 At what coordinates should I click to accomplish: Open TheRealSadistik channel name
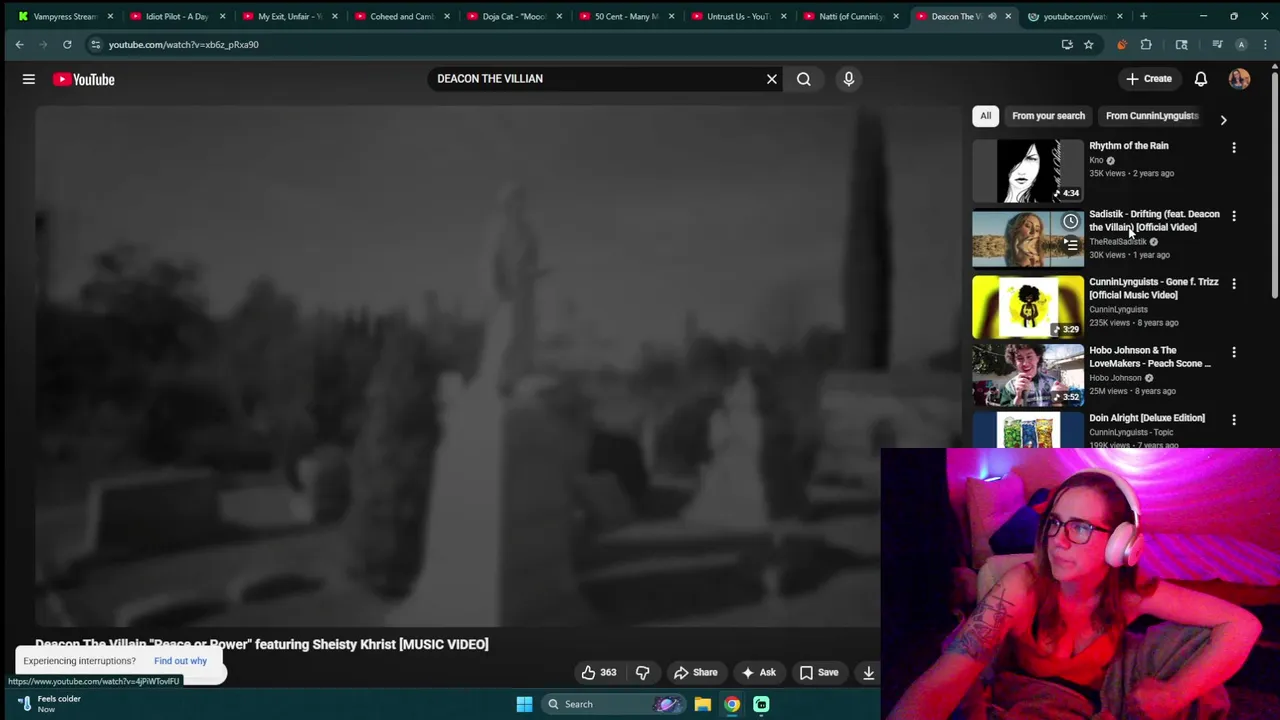pos(1118,242)
